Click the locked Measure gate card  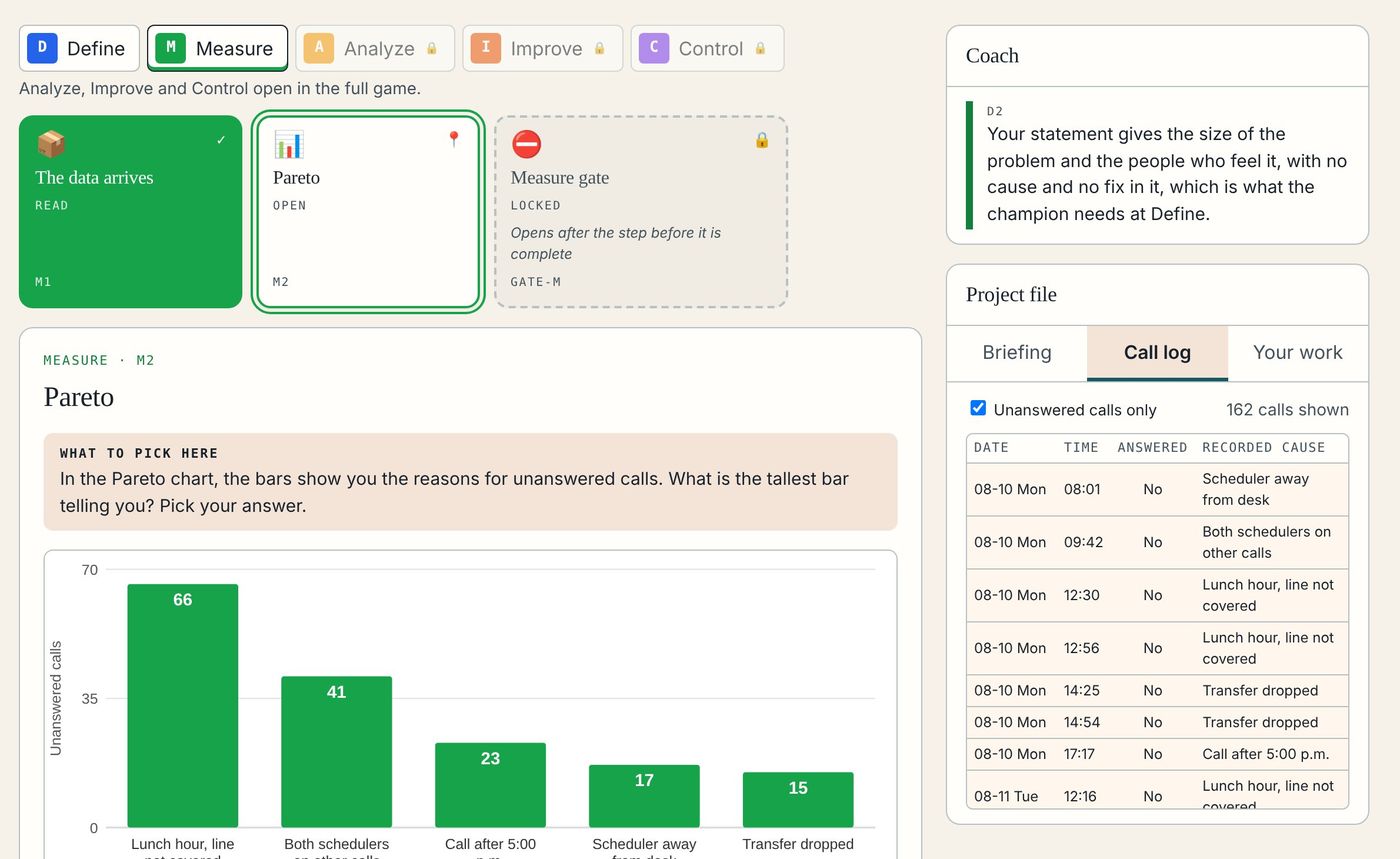tap(641, 212)
